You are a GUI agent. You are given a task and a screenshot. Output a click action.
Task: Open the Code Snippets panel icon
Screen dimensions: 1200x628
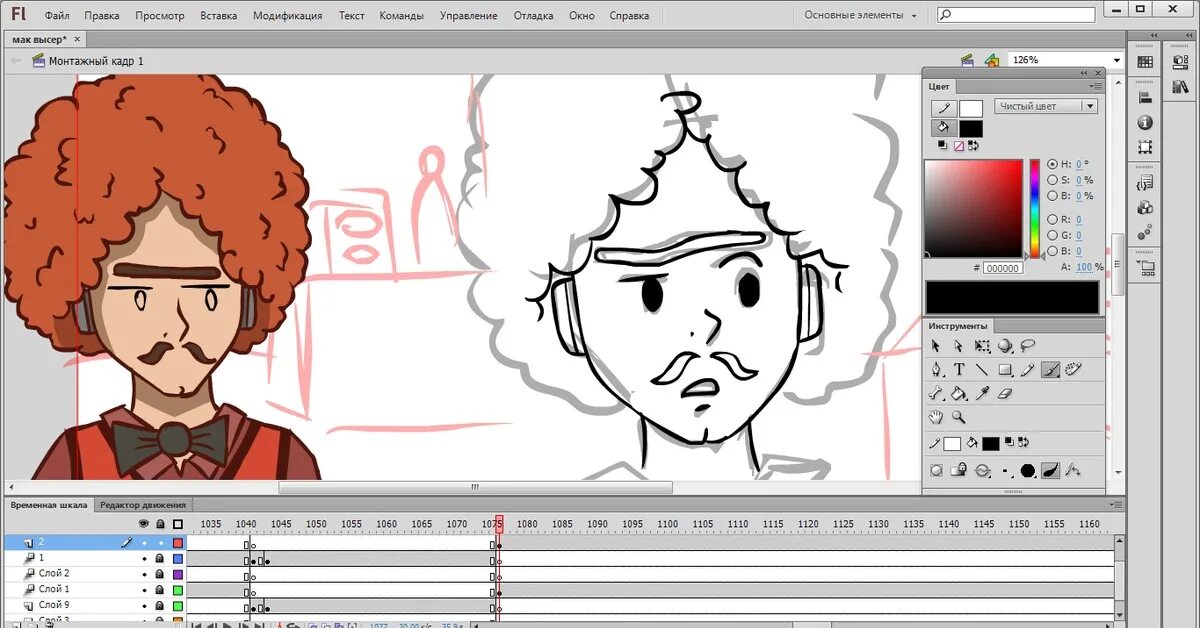(1145, 182)
